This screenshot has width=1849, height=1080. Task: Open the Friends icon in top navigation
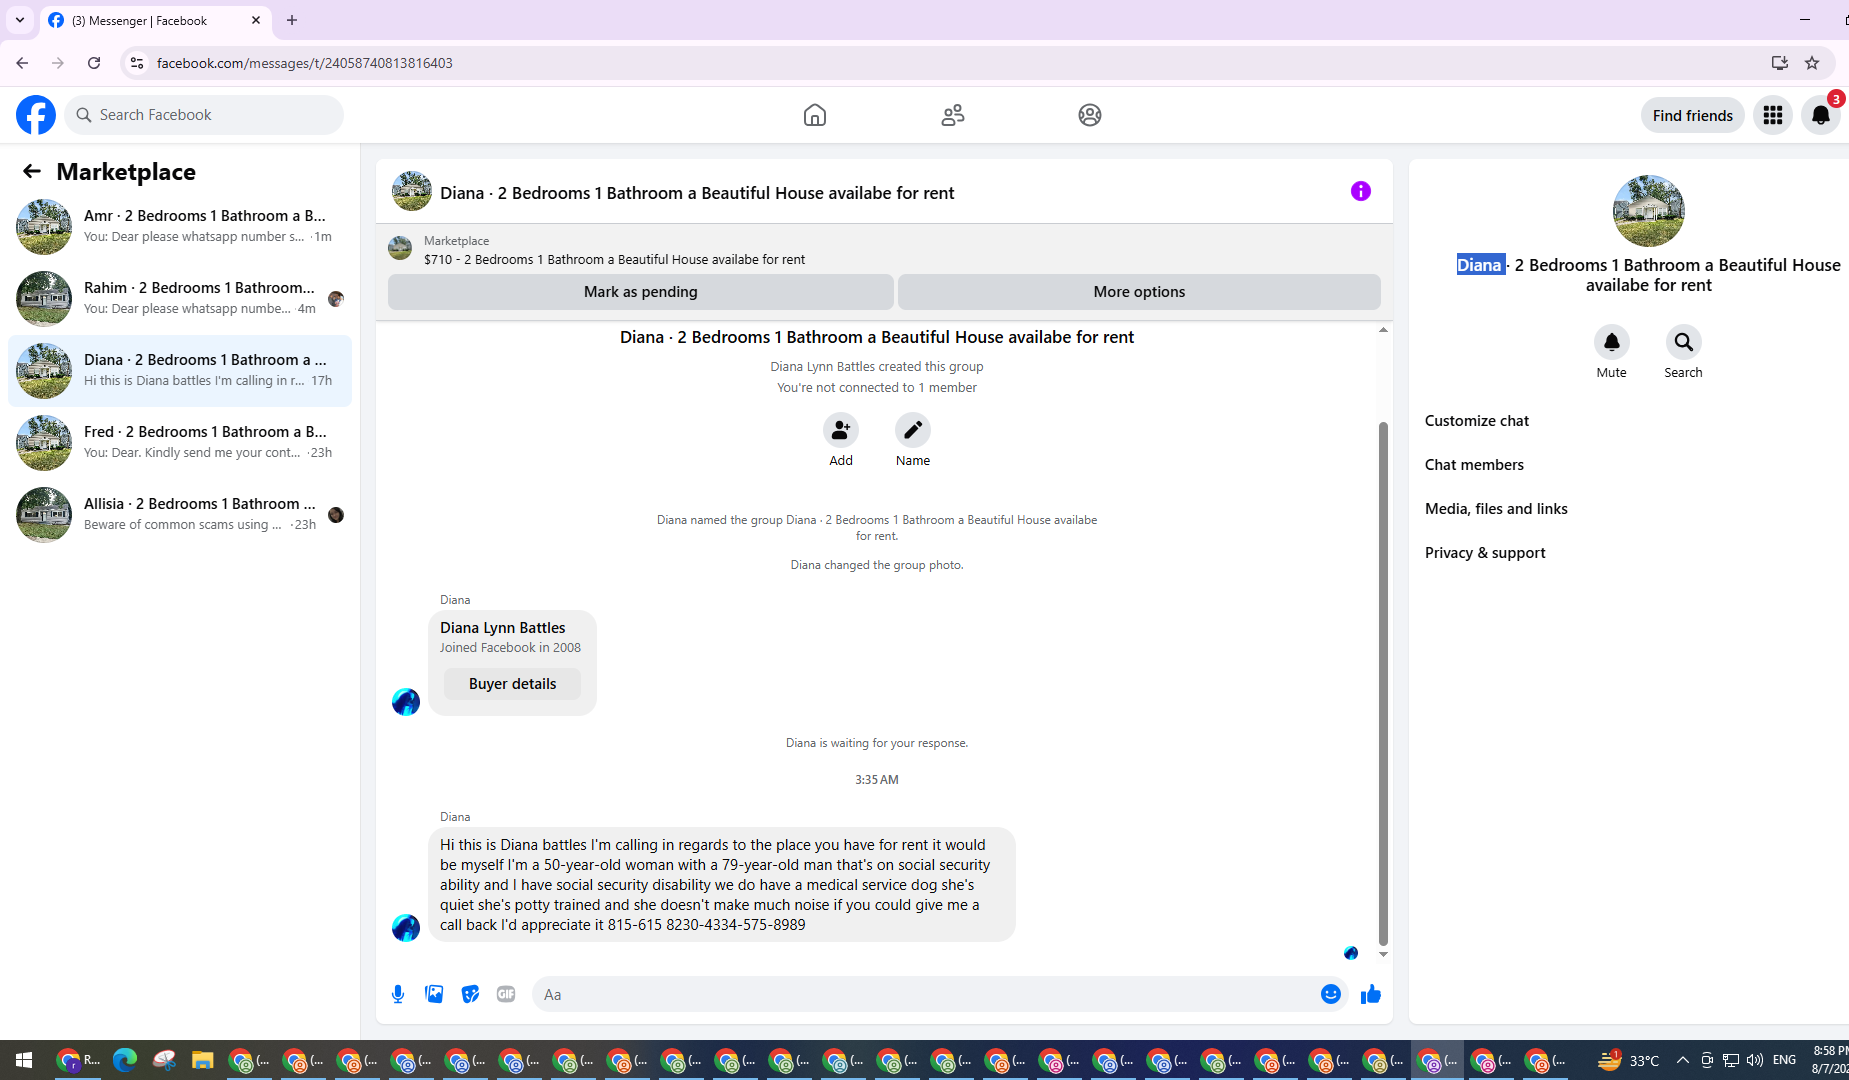tap(953, 115)
